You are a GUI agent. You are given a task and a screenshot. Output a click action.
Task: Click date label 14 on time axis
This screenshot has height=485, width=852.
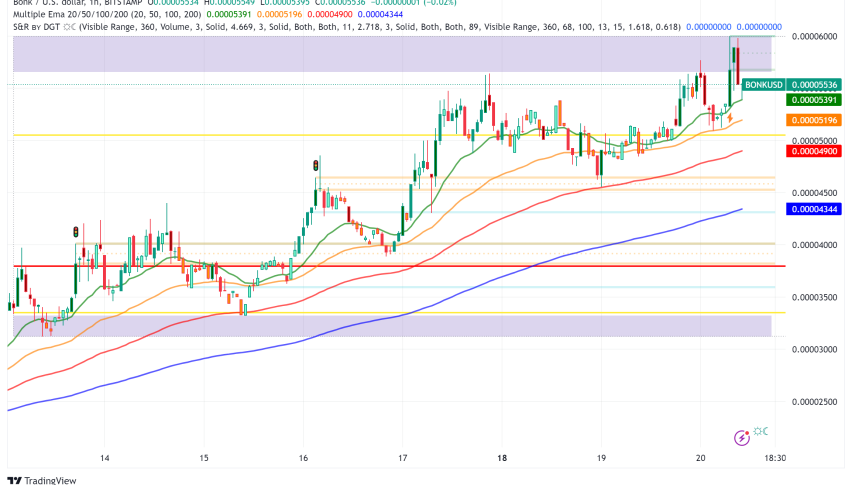pyautogui.click(x=104, y=458)
